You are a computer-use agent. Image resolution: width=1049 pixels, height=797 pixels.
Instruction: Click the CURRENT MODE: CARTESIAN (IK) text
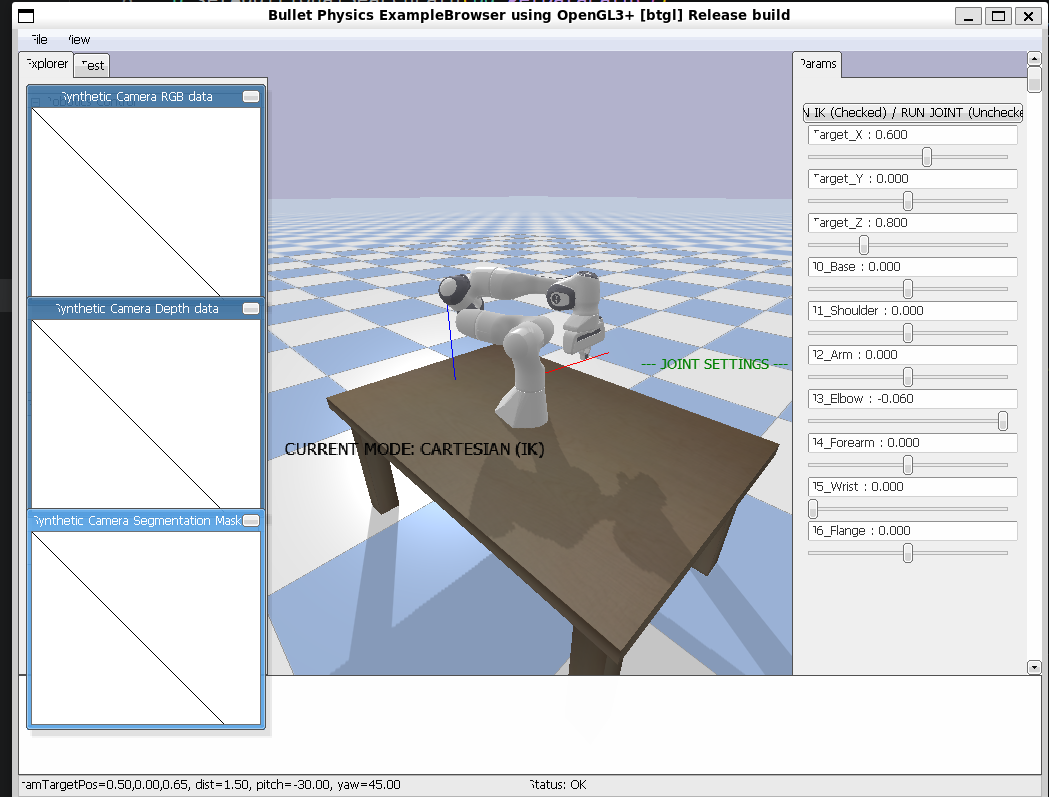click(414, 449)
